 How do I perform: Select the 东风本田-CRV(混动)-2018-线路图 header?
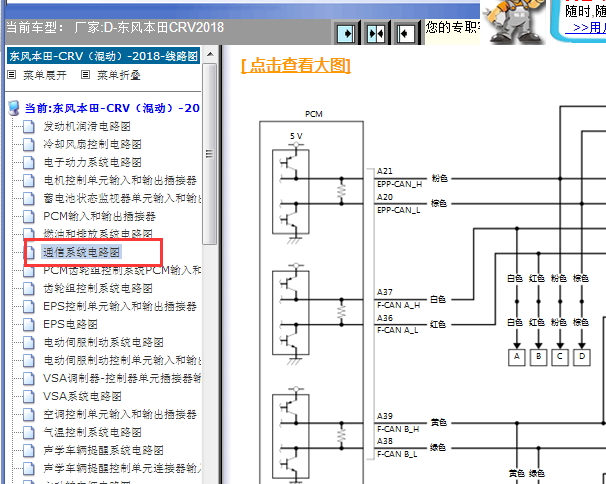point(103,56)
